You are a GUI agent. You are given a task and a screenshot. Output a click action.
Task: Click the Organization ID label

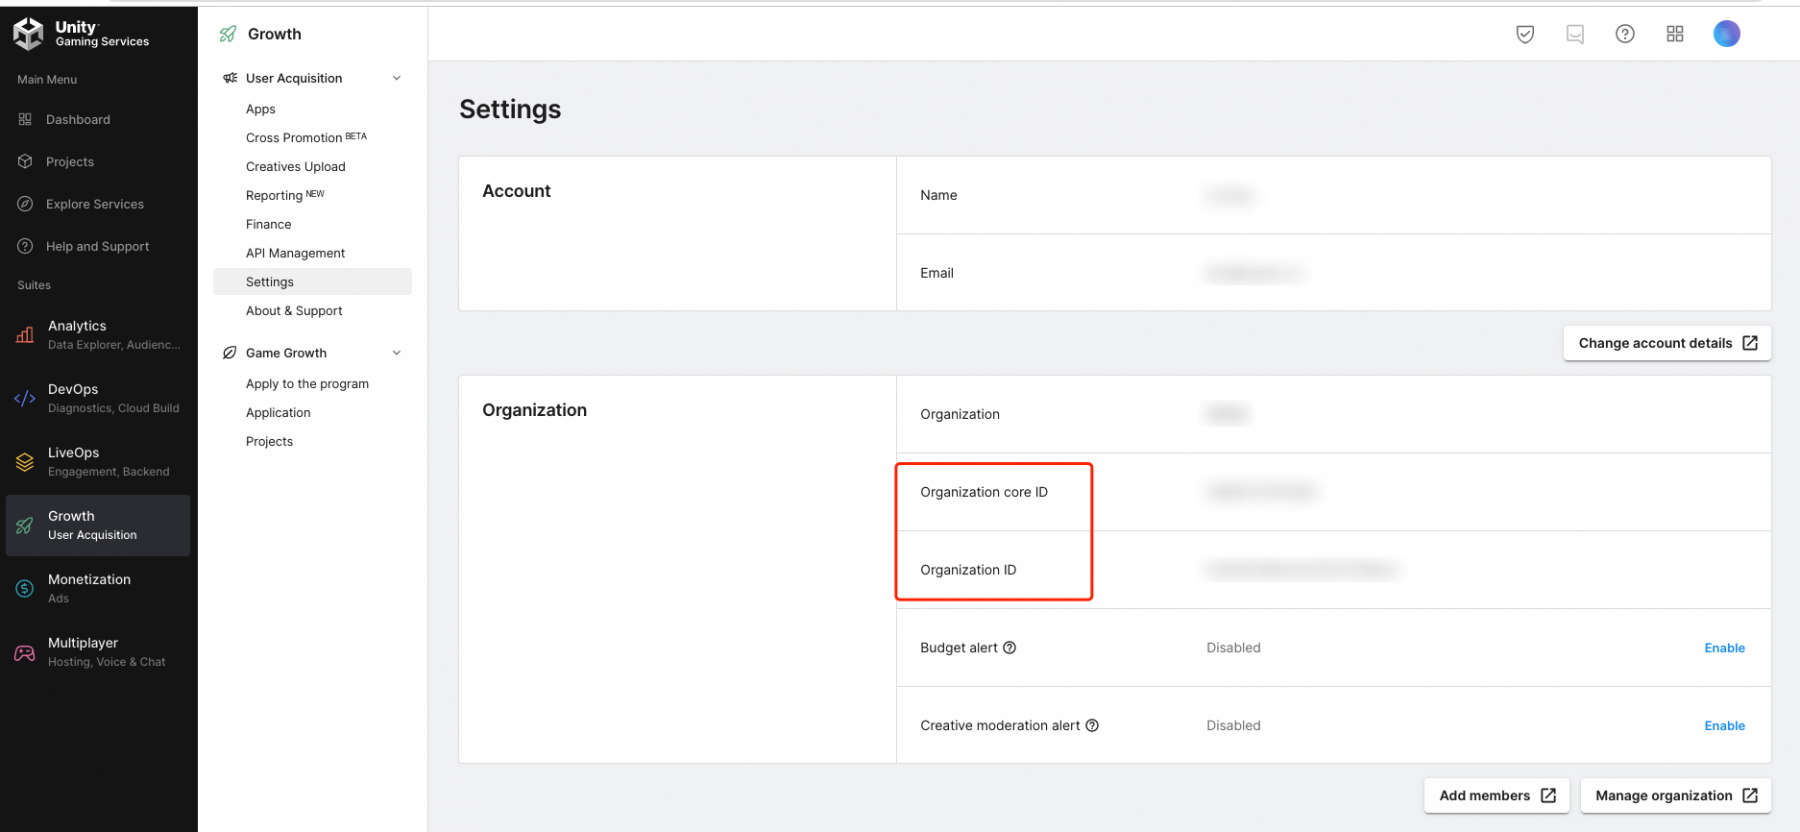coord(968,570)
